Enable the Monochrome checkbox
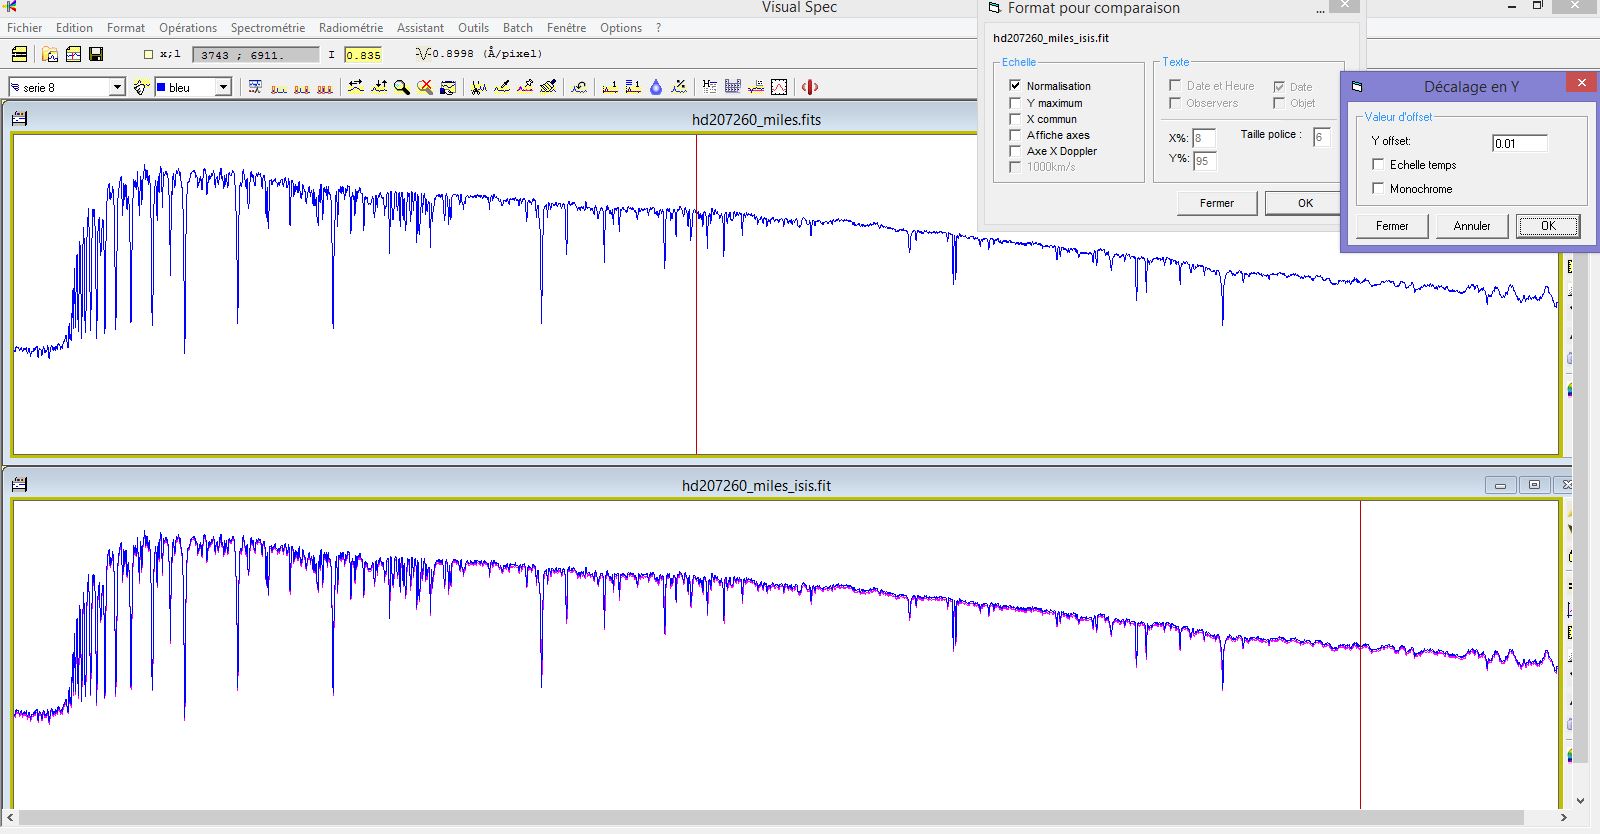The height and width of the screenshot is (834, 1600). pyautogui.click(x=1379, y=189)
